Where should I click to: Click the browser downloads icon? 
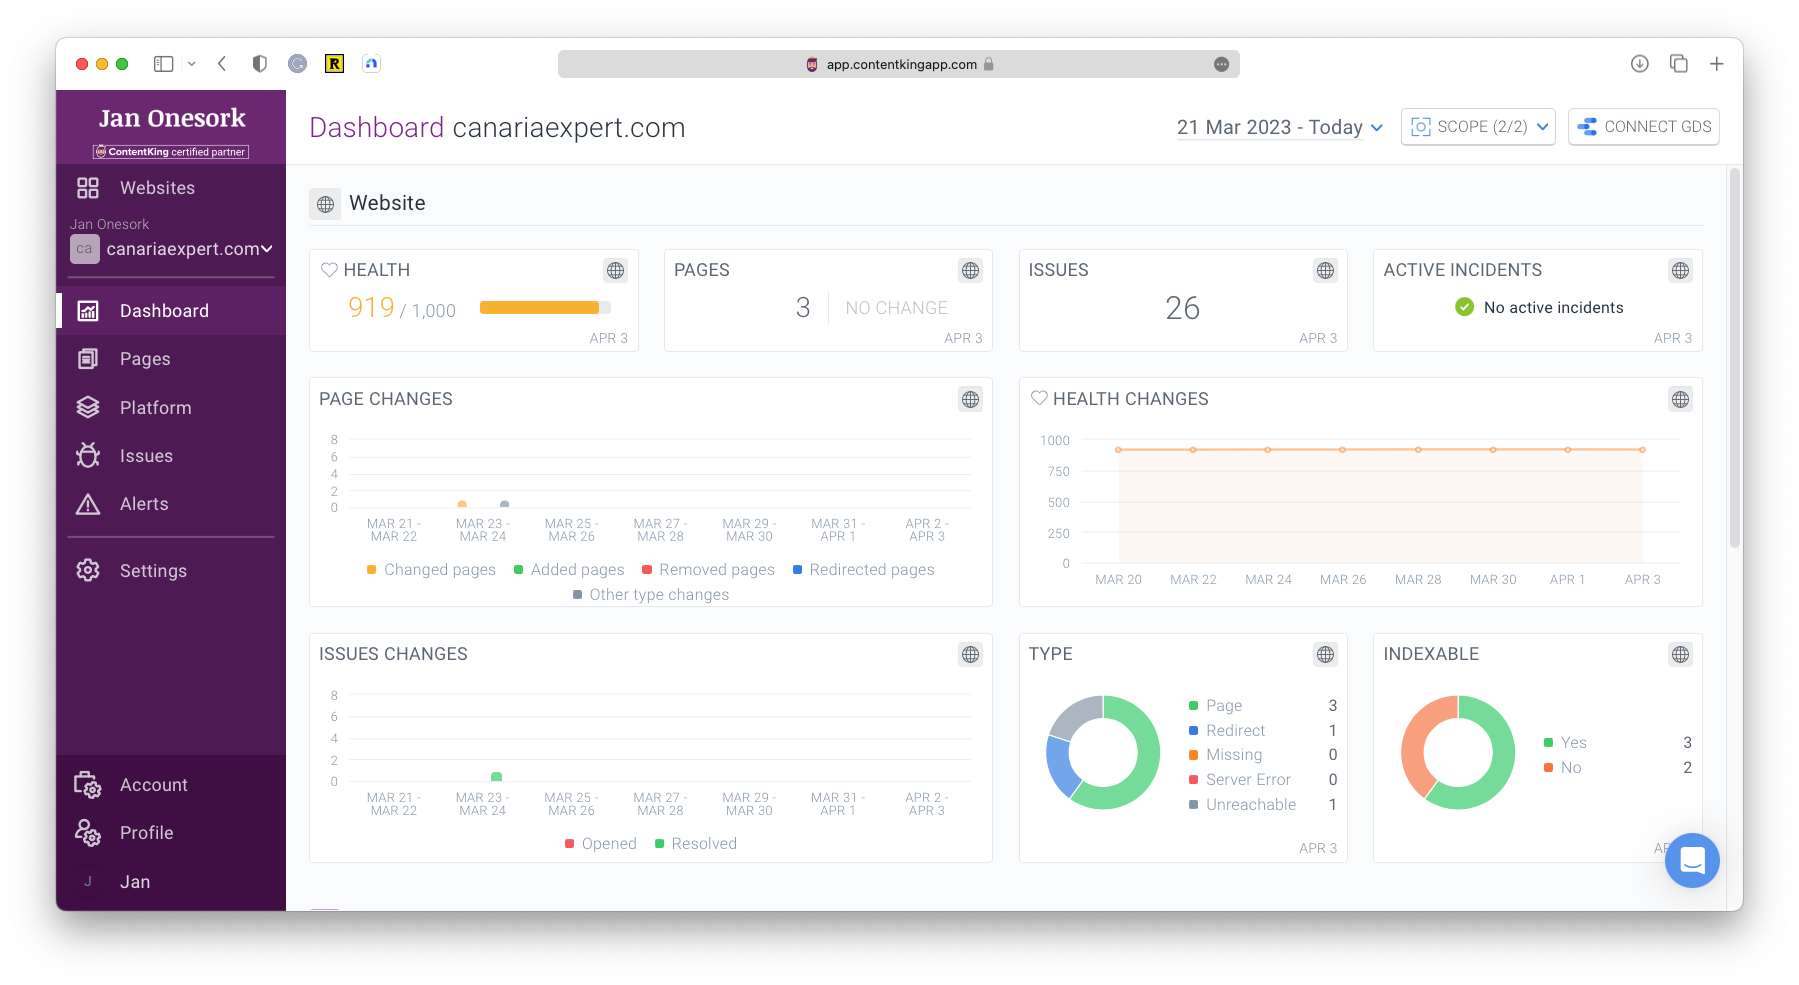1639,64
